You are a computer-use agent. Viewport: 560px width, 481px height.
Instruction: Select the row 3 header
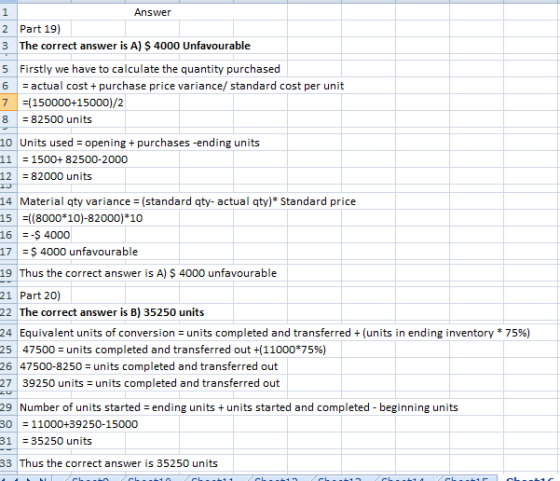coord(8,46)
